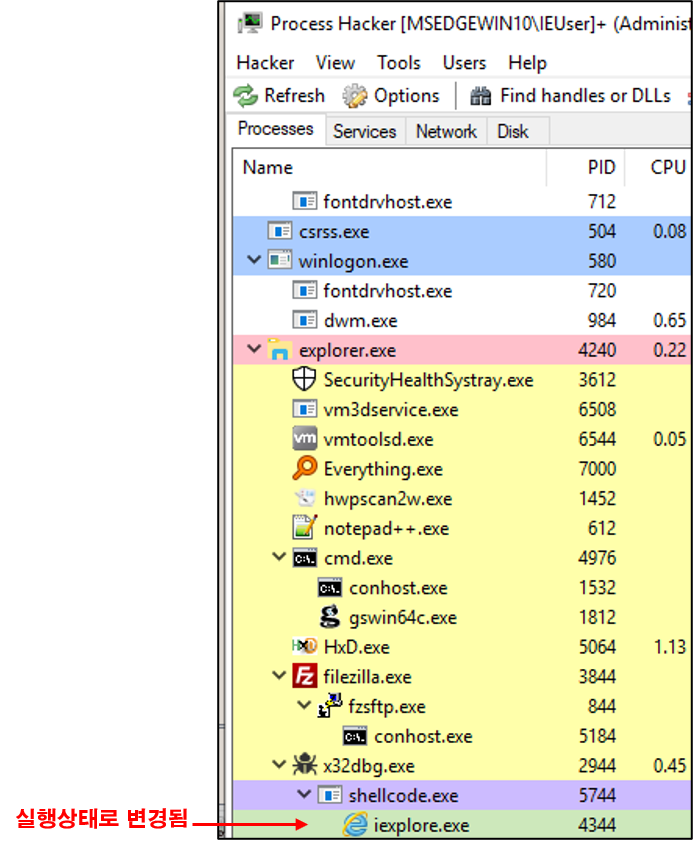This screenshot has height=843, width=693.
Task: Click the filezilla.exe FZ icon
Action: click(304, 676)
